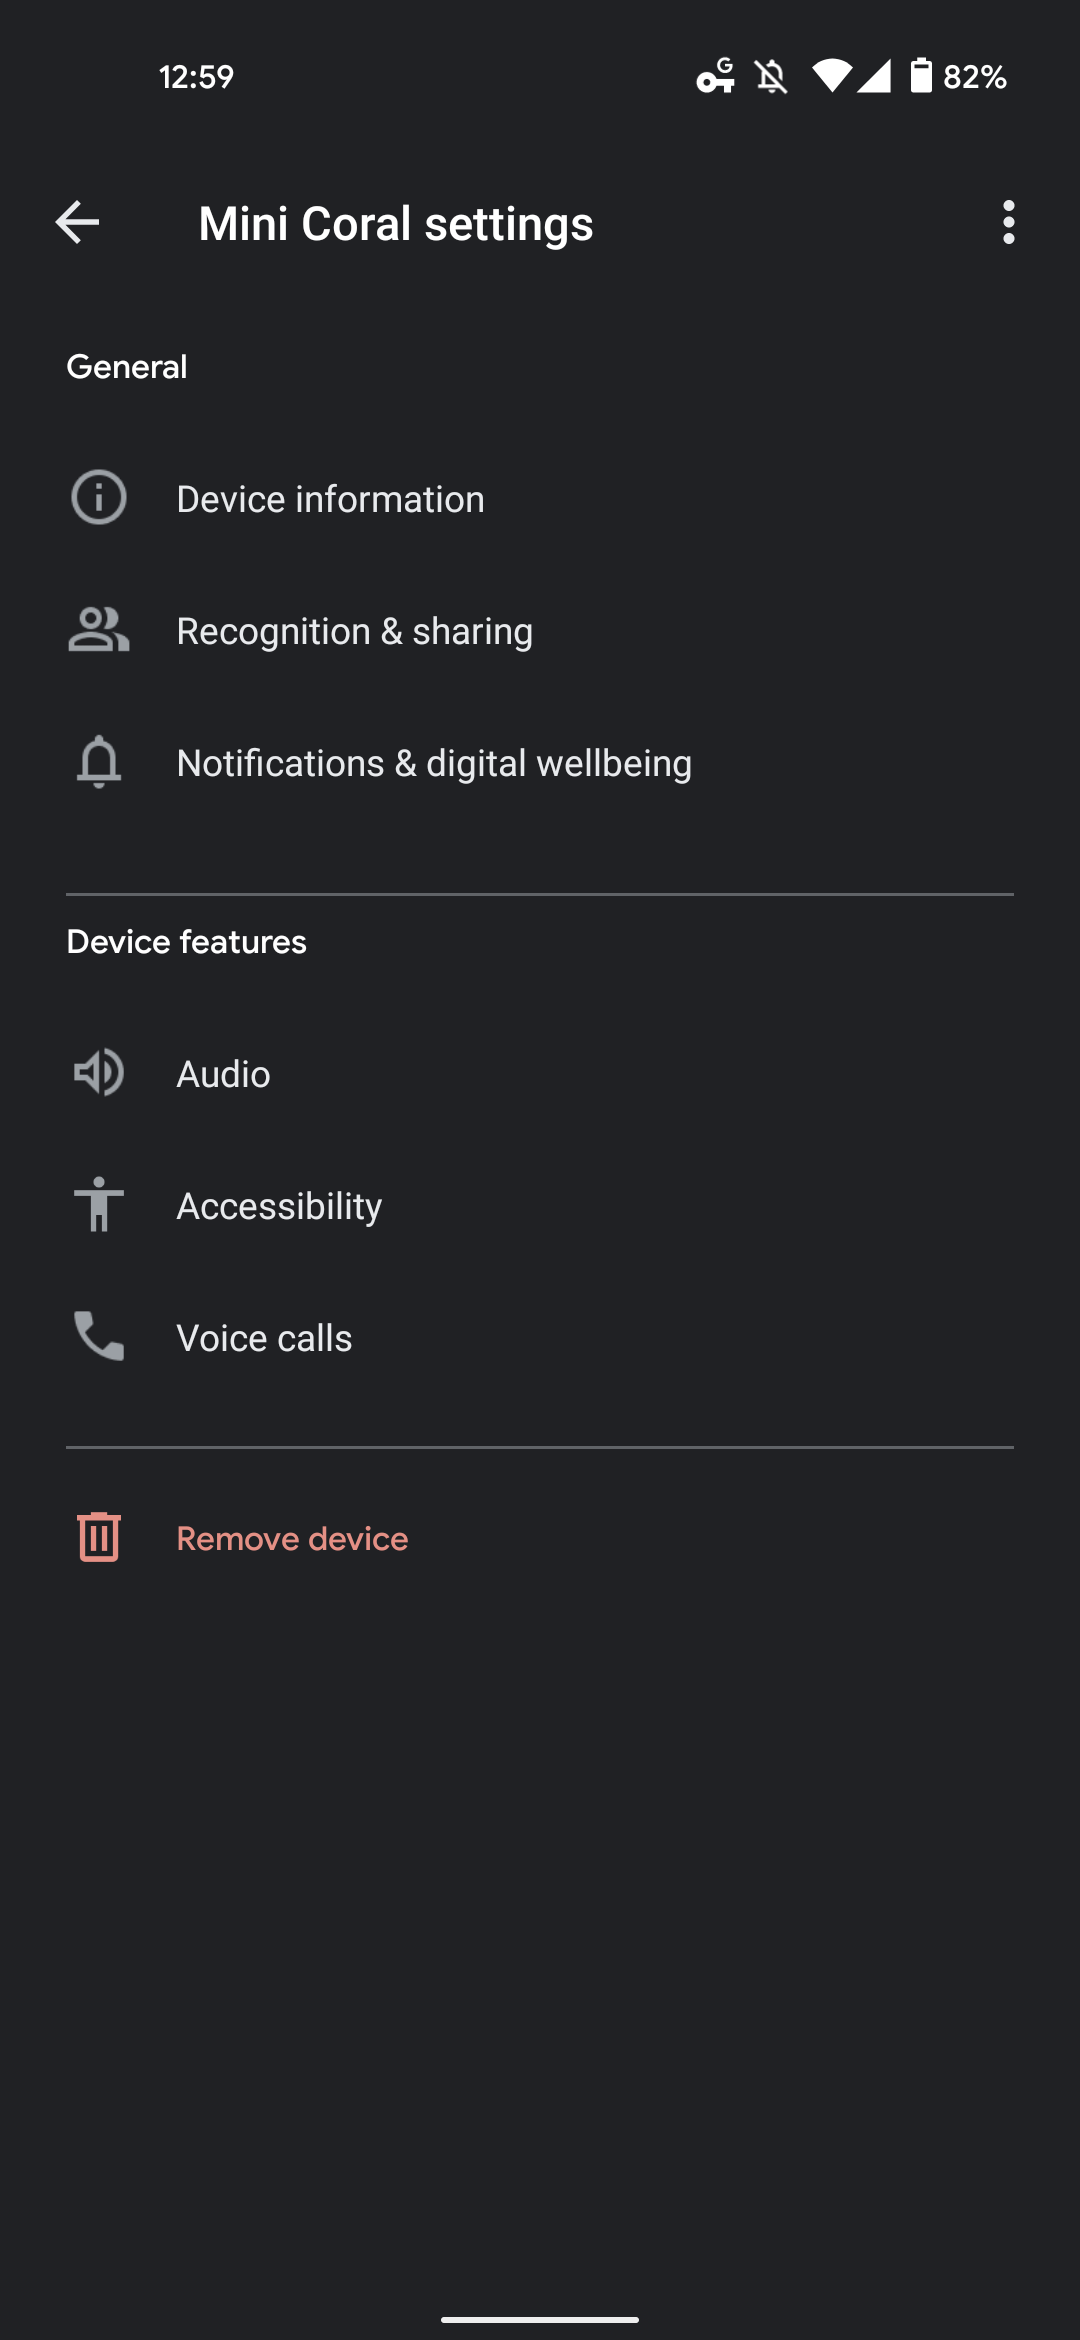Tap Remove device link
Viewport: 1080px width, 2340px height.
292,1538
